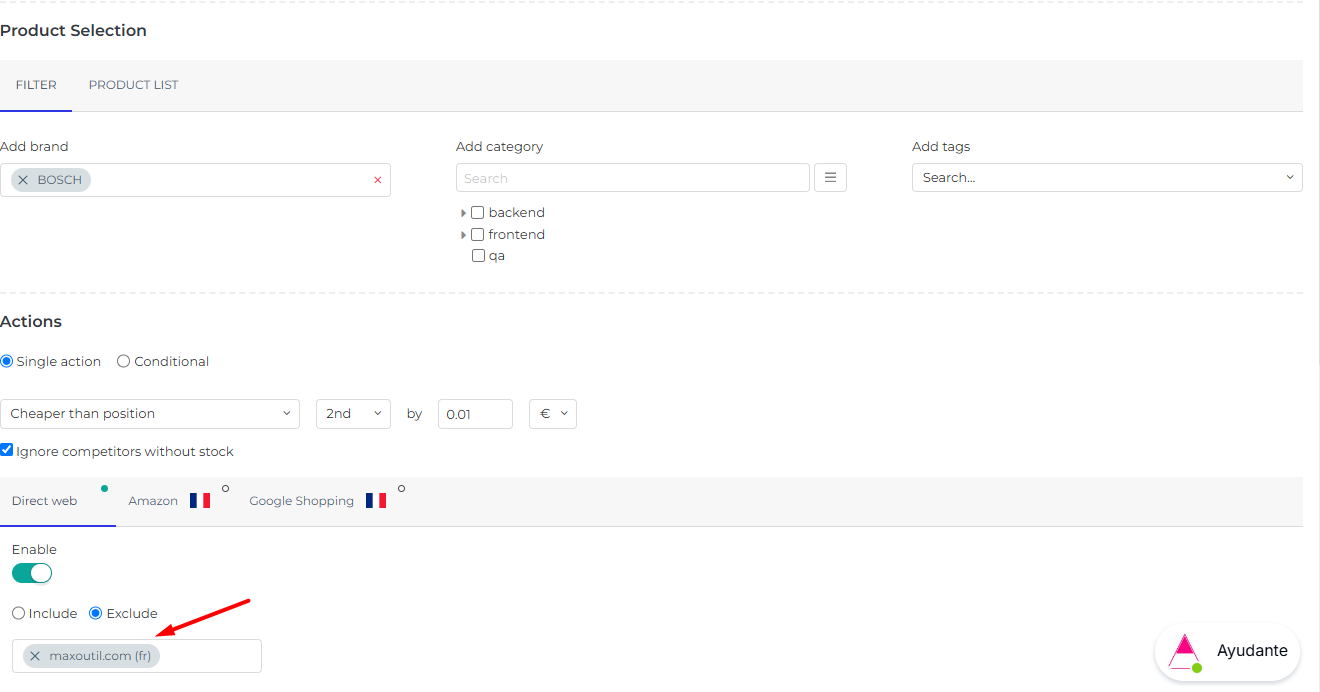Image resolution: width=1320 pixels, height=692 pixels.
Task: Toggle the Enable switch off
Action: (x=32, y=573)
